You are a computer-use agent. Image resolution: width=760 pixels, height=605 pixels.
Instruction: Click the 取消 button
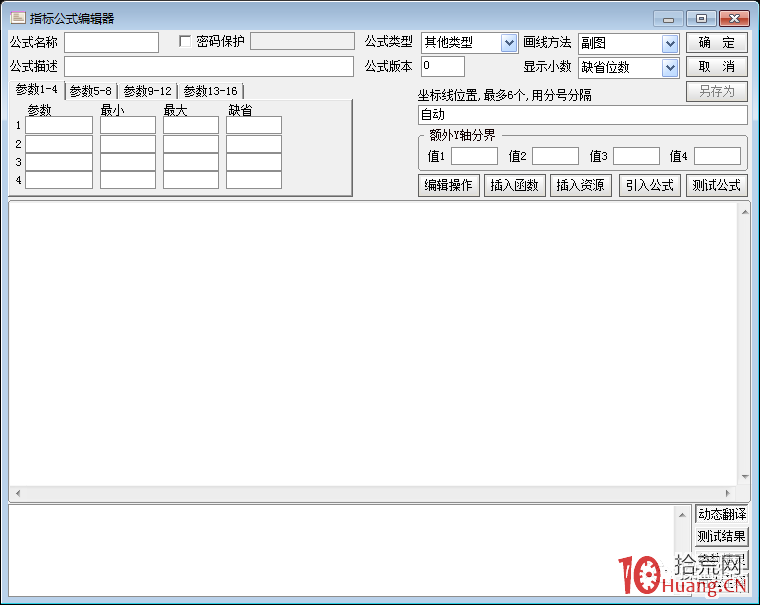point(717,67)
